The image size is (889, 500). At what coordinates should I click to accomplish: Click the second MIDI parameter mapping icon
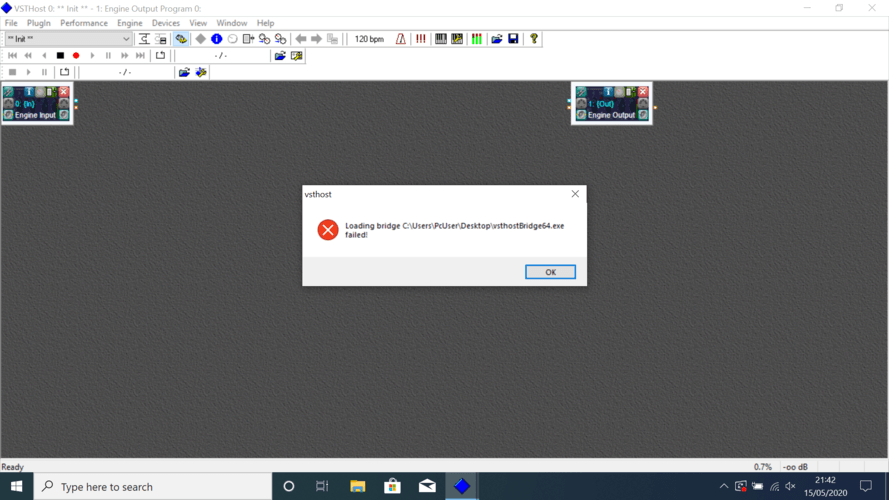(x=280, y=39)
